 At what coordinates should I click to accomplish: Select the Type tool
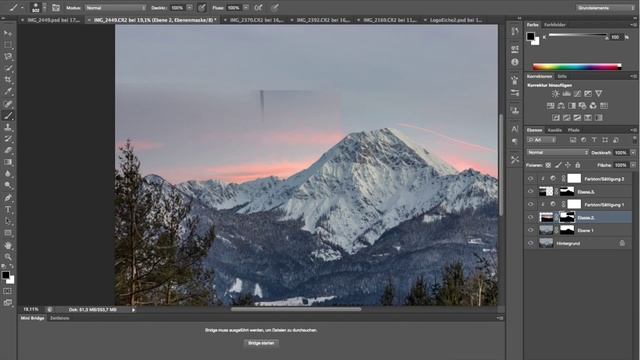(8, 210)
